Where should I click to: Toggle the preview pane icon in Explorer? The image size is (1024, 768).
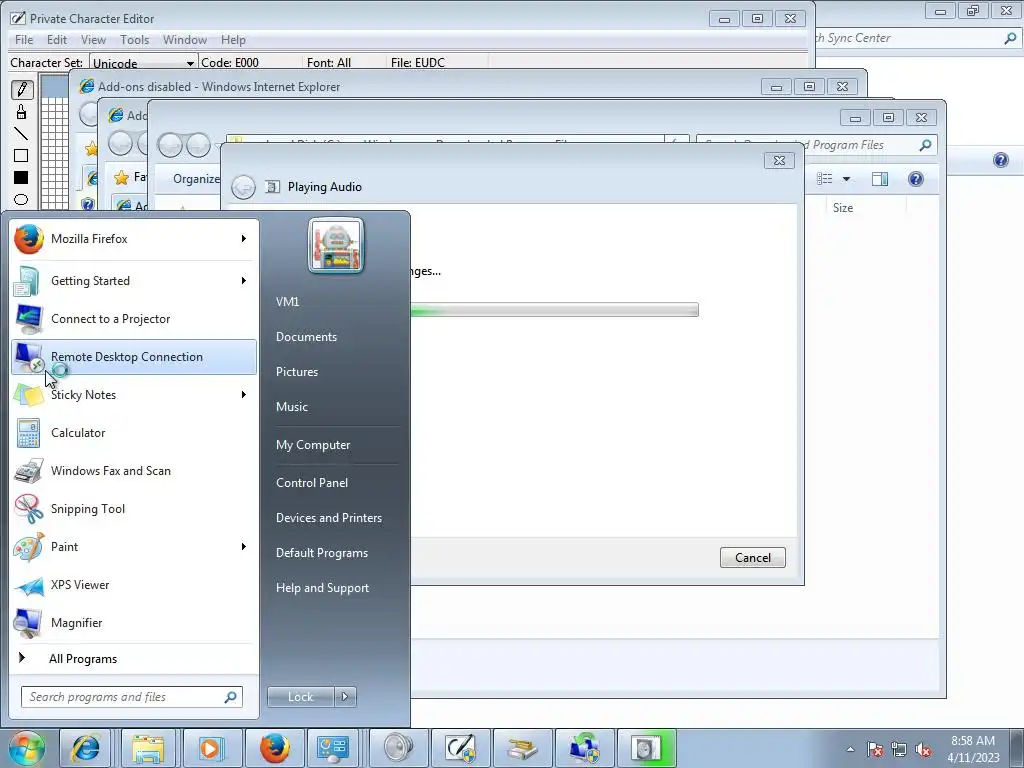pos(880,179)
